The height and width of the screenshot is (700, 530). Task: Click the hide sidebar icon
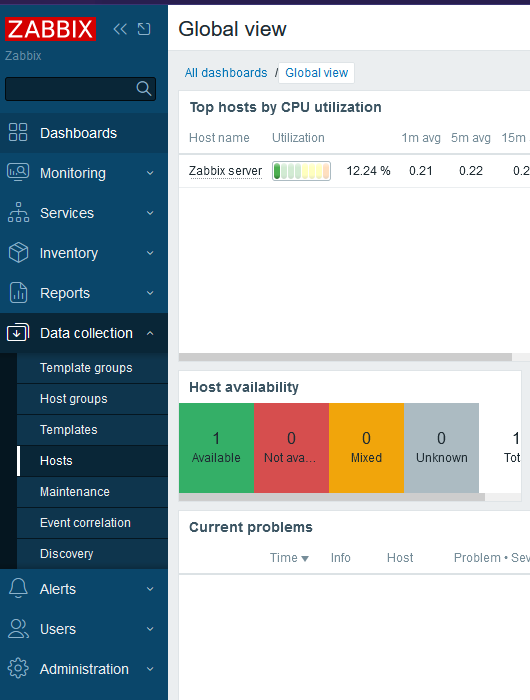click(144, 29)
